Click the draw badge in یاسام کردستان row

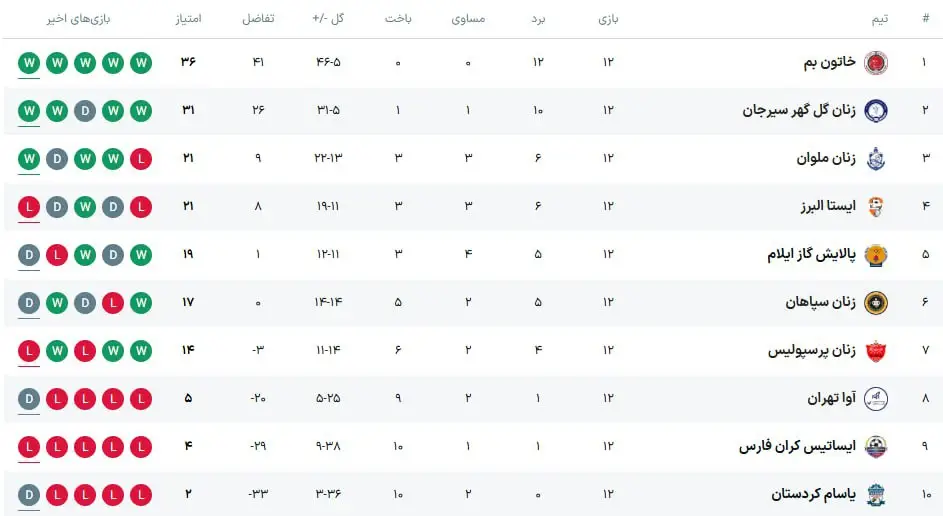coord(29,494)
